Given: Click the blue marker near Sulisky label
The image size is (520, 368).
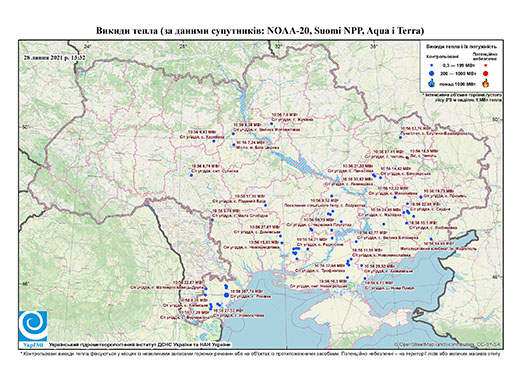Looking at the screenshot, I should [x=191, y=175].
